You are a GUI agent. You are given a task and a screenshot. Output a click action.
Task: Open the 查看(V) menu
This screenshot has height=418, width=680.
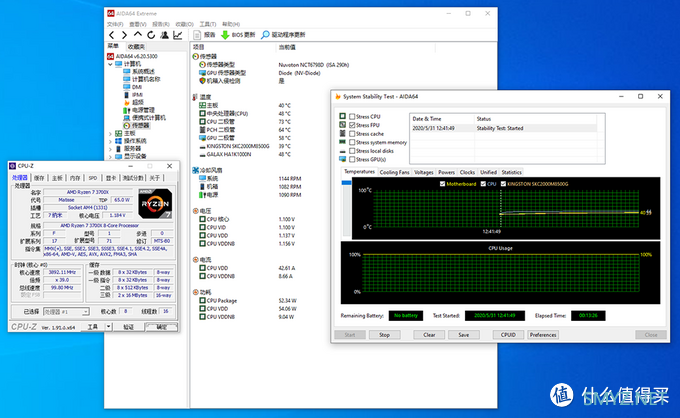click(x=138, y=24)
